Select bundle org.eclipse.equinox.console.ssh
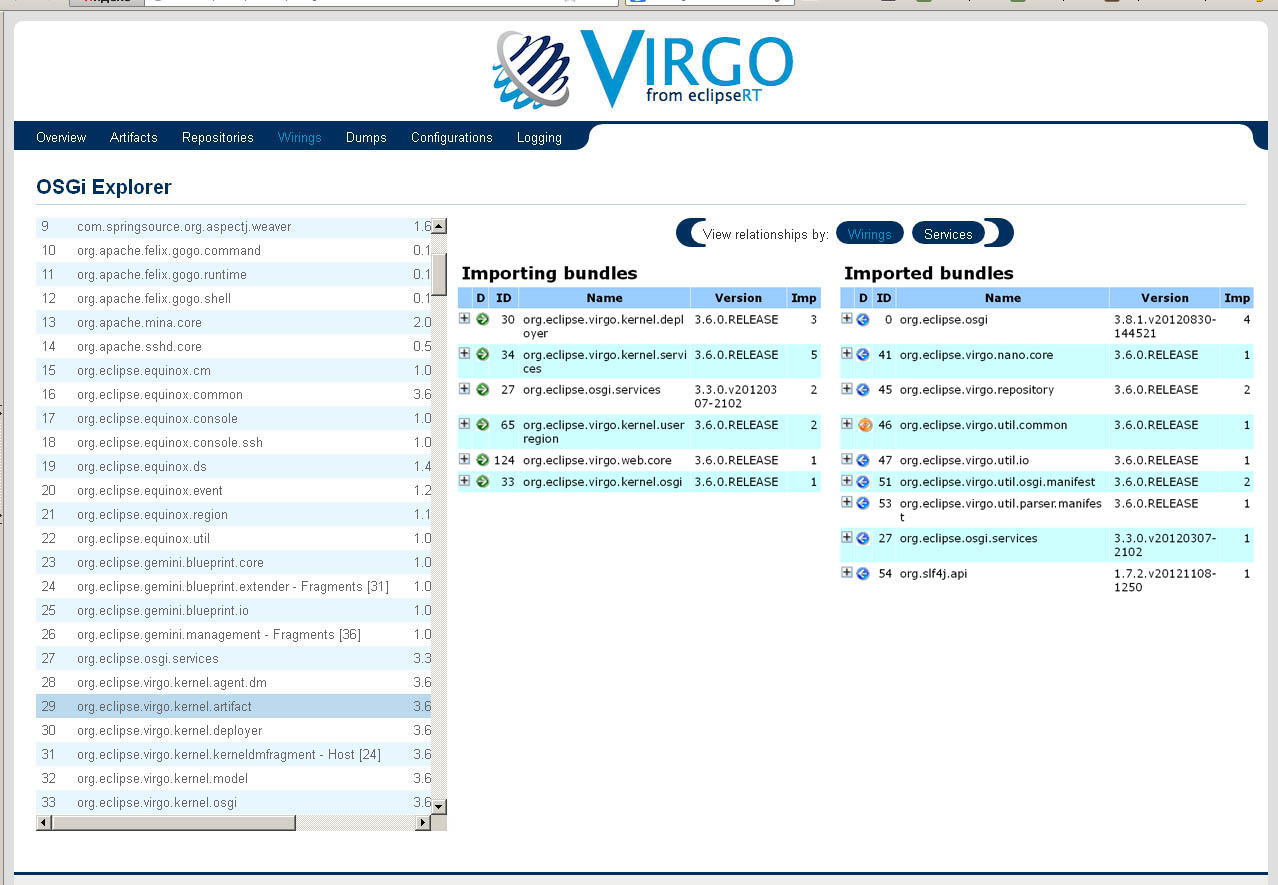 pos(233,442)
